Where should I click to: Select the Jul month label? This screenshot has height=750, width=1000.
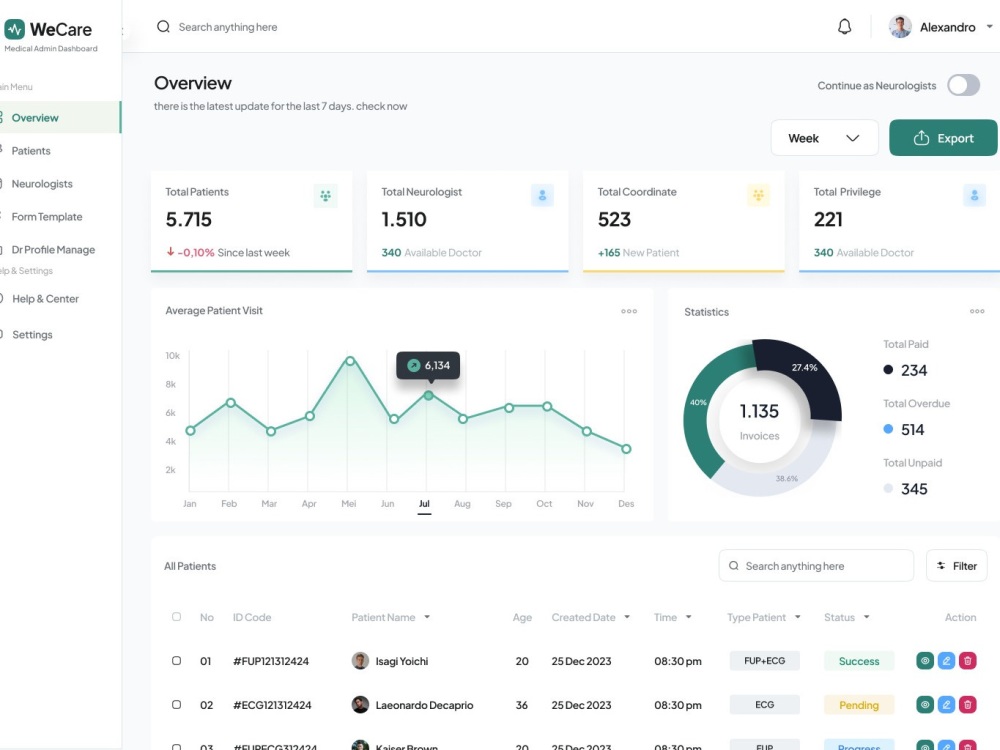[424, 504]
